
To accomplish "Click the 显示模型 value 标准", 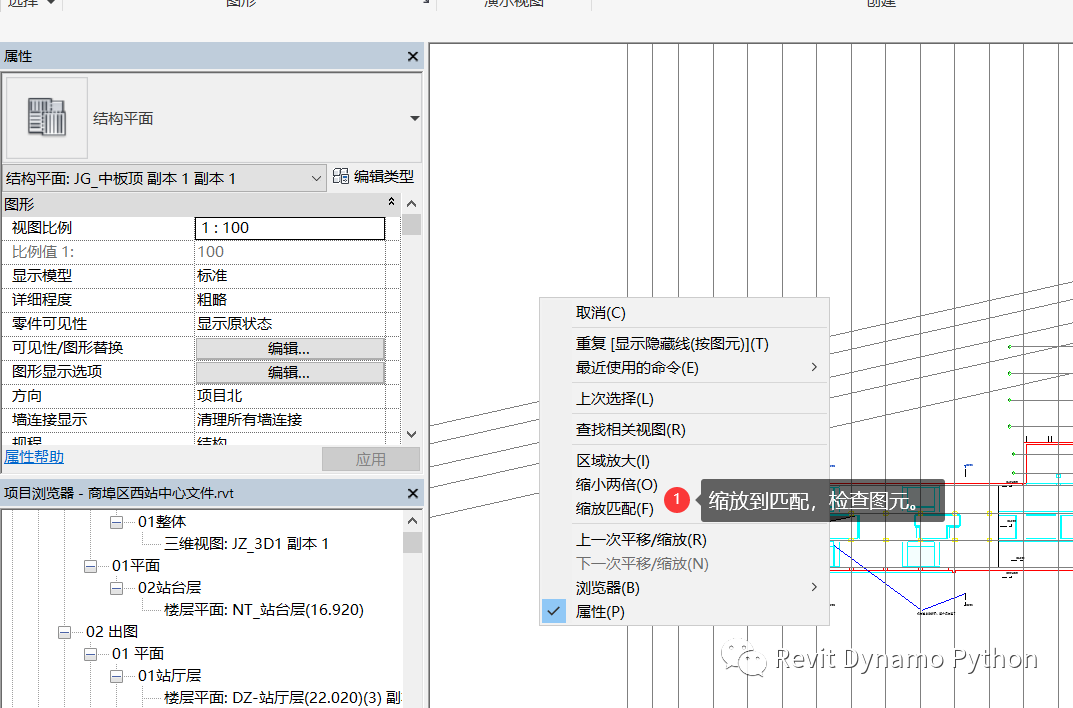I will 290,276.
